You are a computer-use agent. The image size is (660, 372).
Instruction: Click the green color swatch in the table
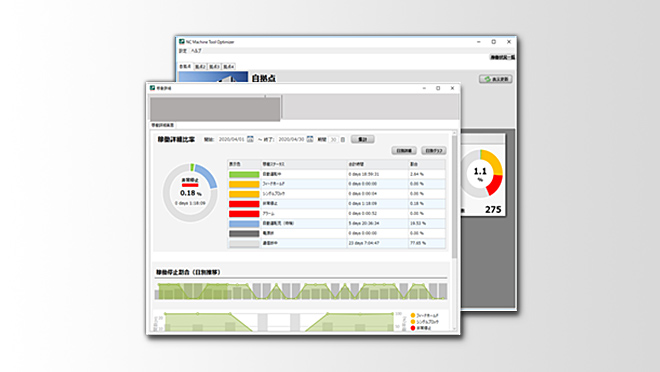pyautogui.click(x=244, y=174)
